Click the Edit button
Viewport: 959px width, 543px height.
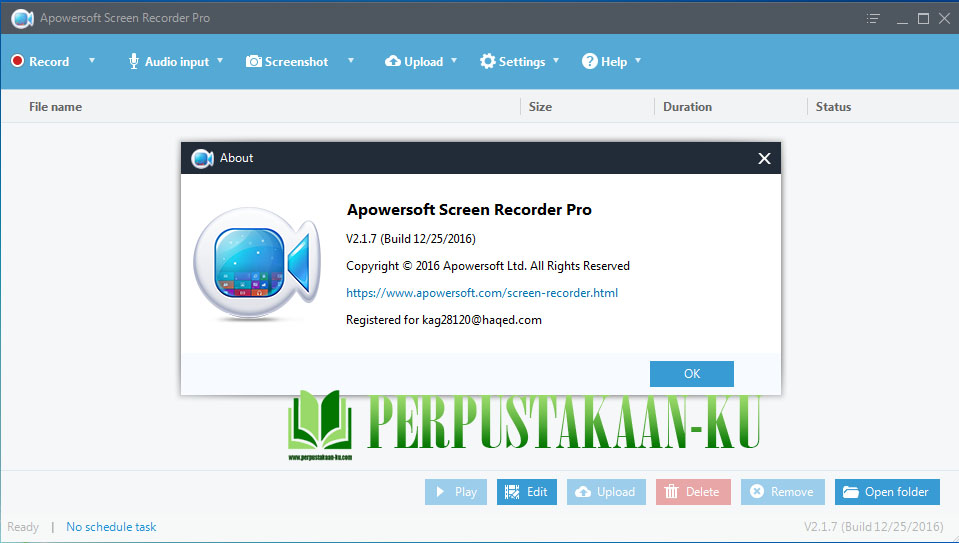527,492
